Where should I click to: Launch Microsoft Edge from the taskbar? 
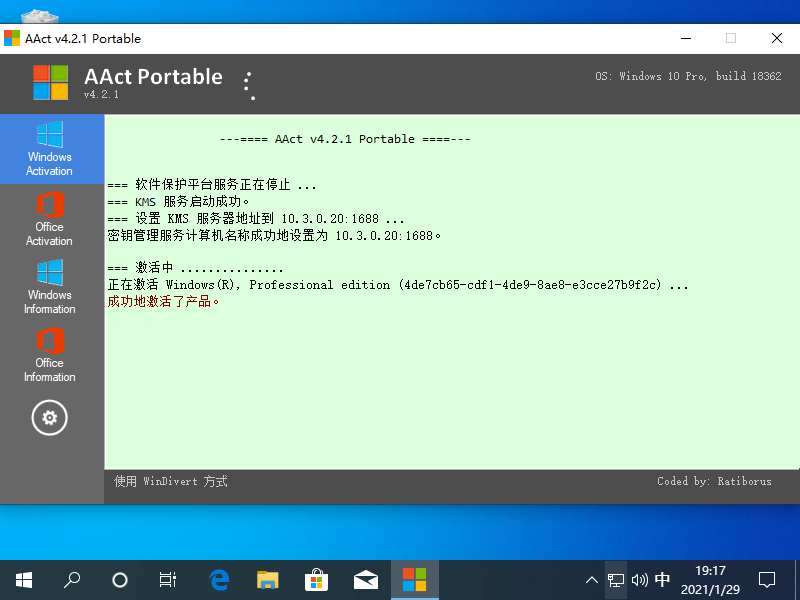pos(219,579)
